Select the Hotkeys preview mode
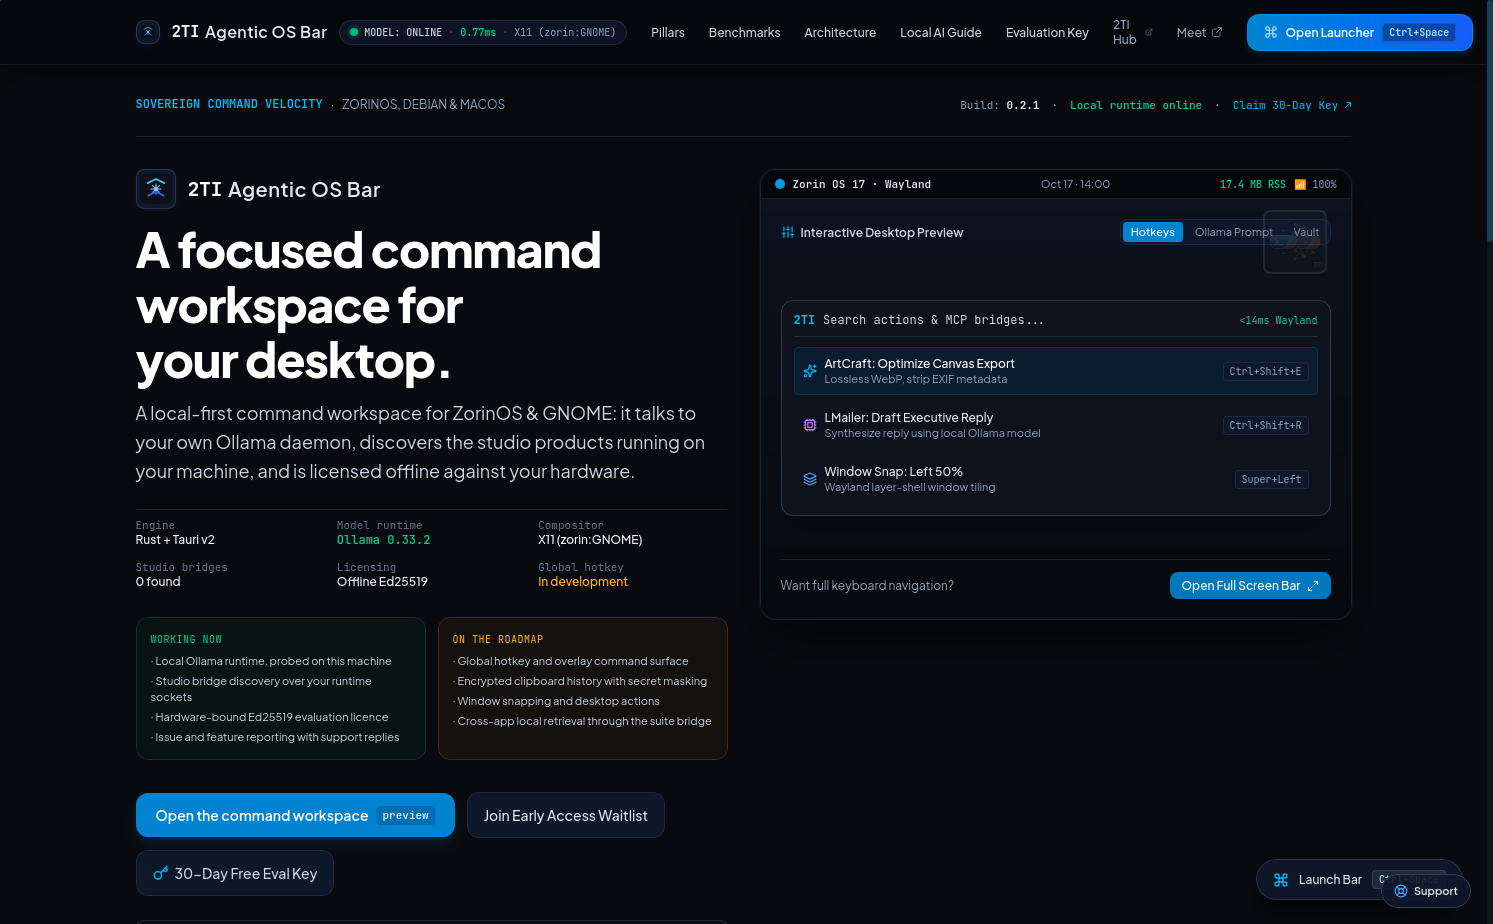1493x924 pixels. pos(1152,232)
